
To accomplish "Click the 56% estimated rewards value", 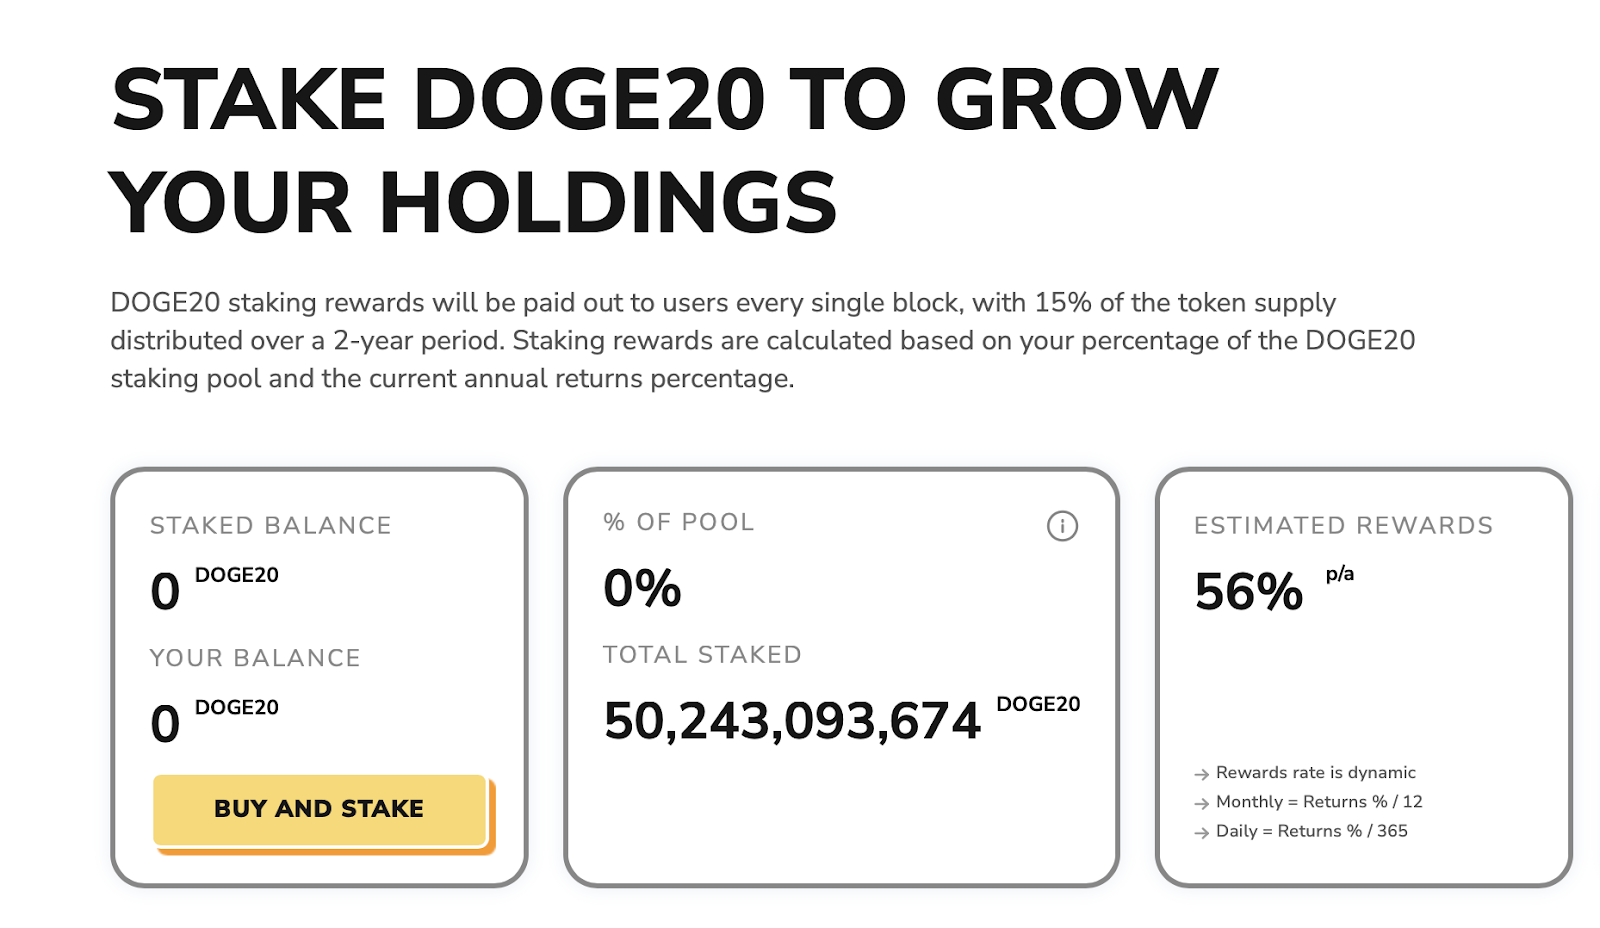I will tap(1249, 591).
